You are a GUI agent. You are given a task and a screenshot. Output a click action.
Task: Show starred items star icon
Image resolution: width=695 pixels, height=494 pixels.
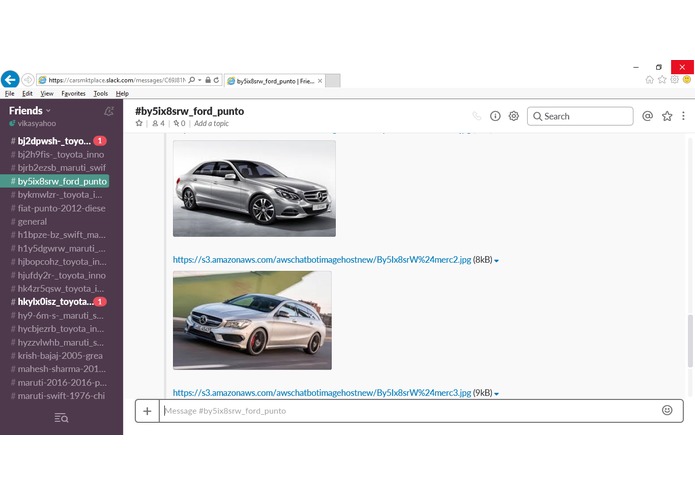pyautogui.click(x=667, y=116)
